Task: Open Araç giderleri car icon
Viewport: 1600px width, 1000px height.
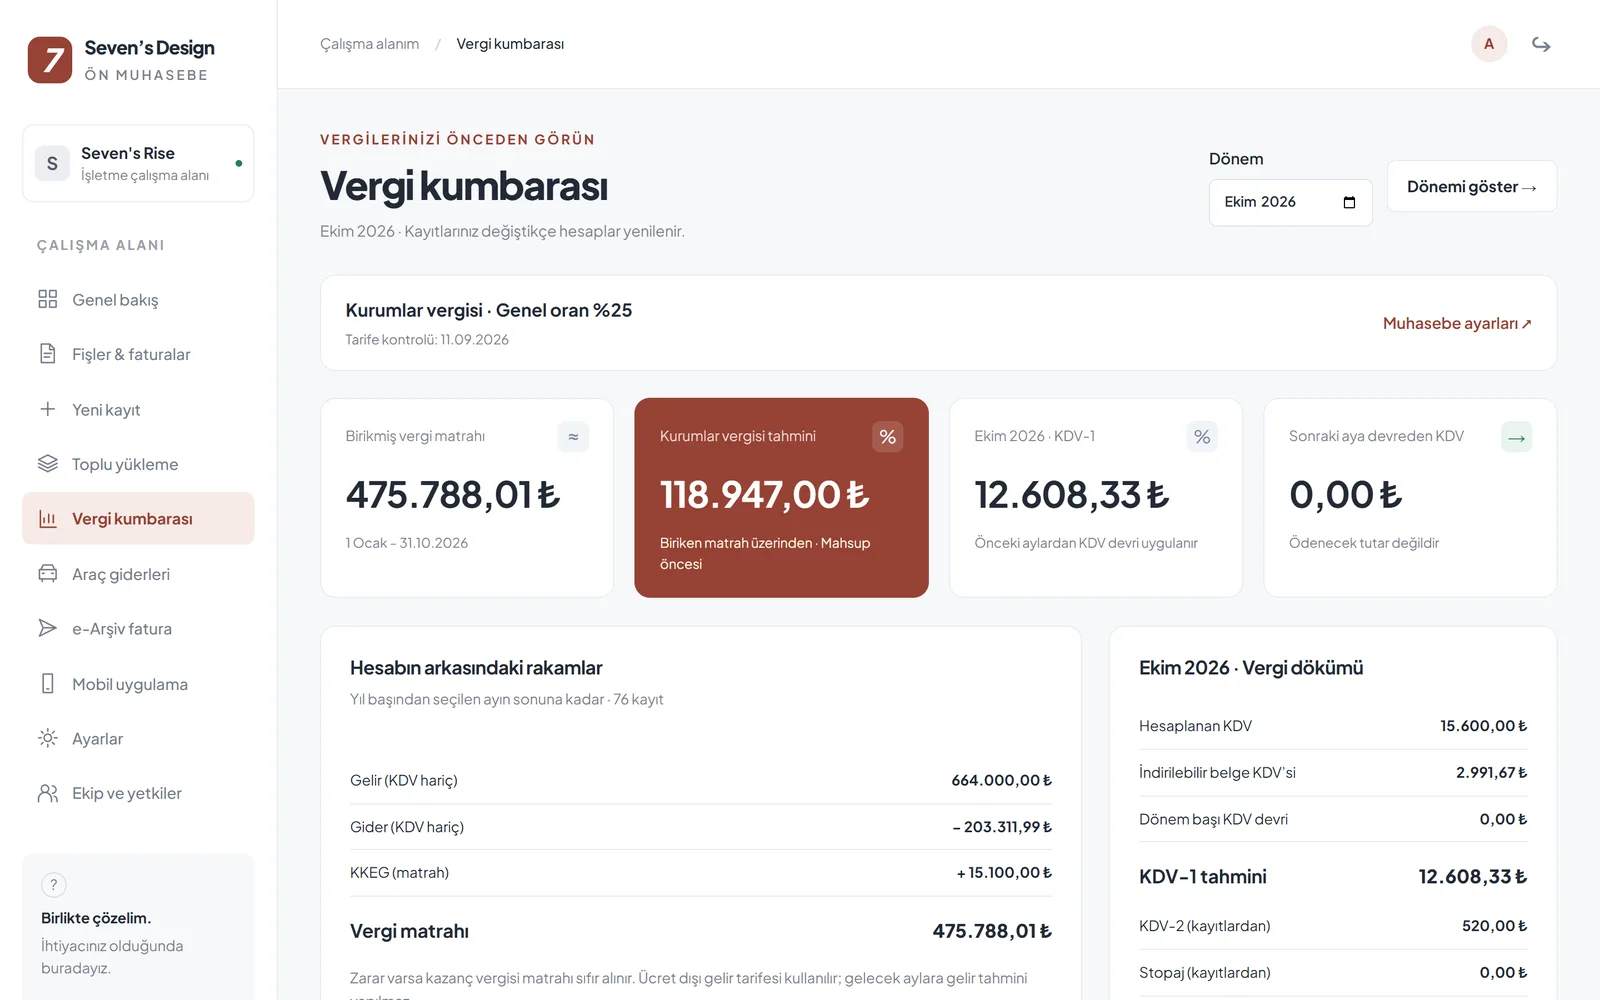Action: click(x=48, y=573)
